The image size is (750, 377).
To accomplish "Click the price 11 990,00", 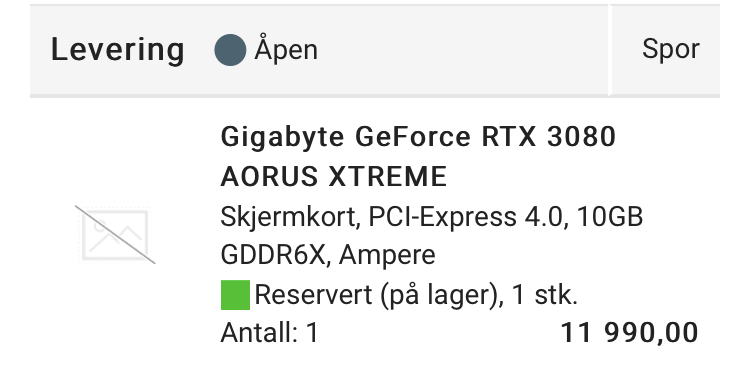I will coord(629,333).
